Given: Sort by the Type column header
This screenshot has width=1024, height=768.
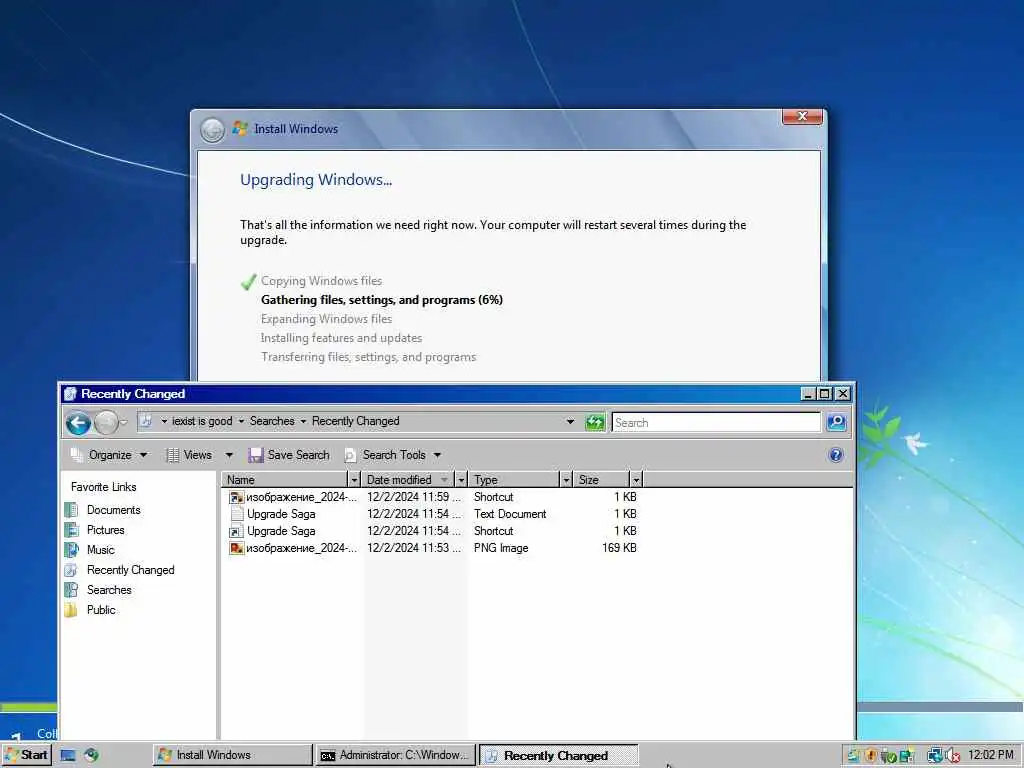Looking at the screenshot, I should coord(514,480).
